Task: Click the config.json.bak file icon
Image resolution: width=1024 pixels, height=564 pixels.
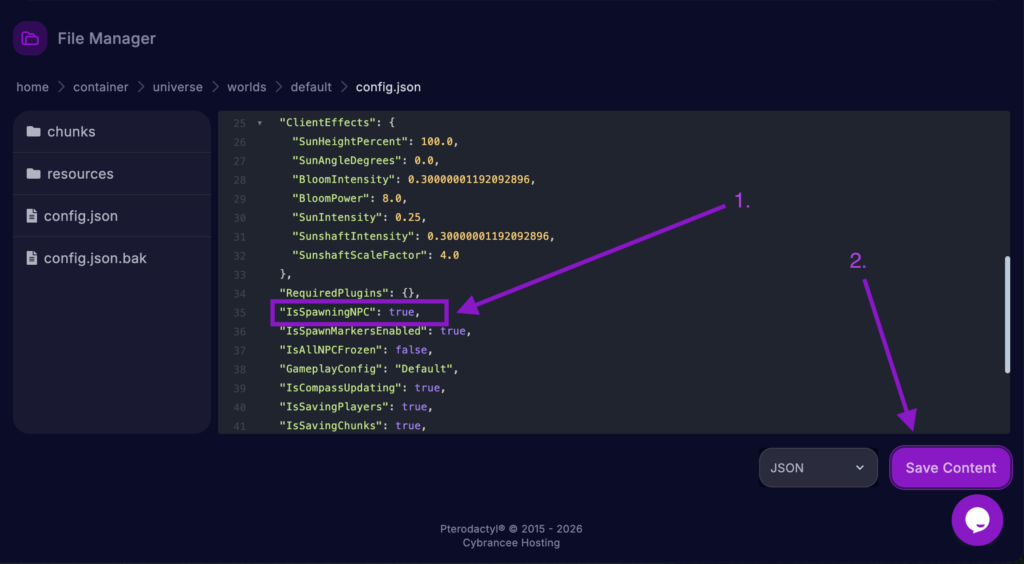Action: point(33,258)
